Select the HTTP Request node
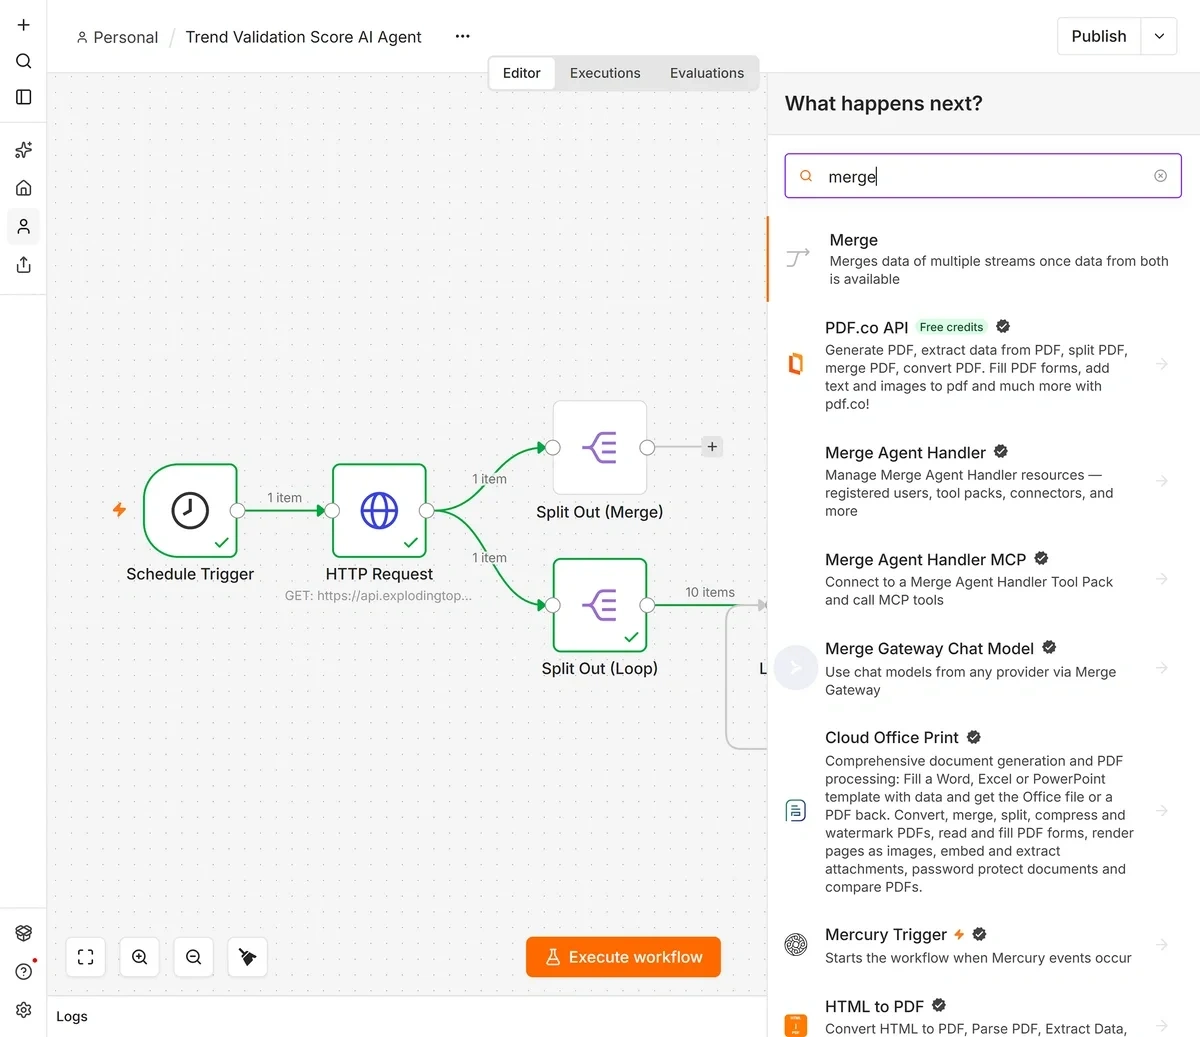 [379, 510]
